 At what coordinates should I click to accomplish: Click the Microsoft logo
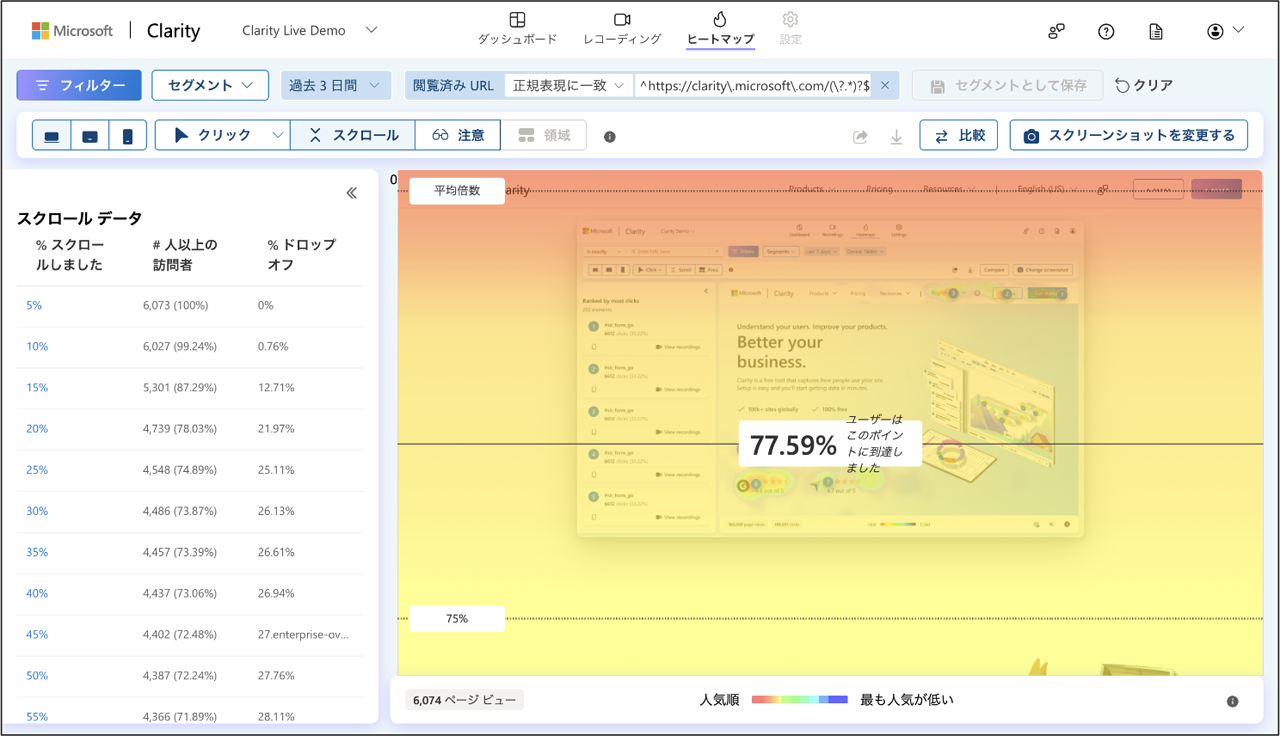coord(72,30)
